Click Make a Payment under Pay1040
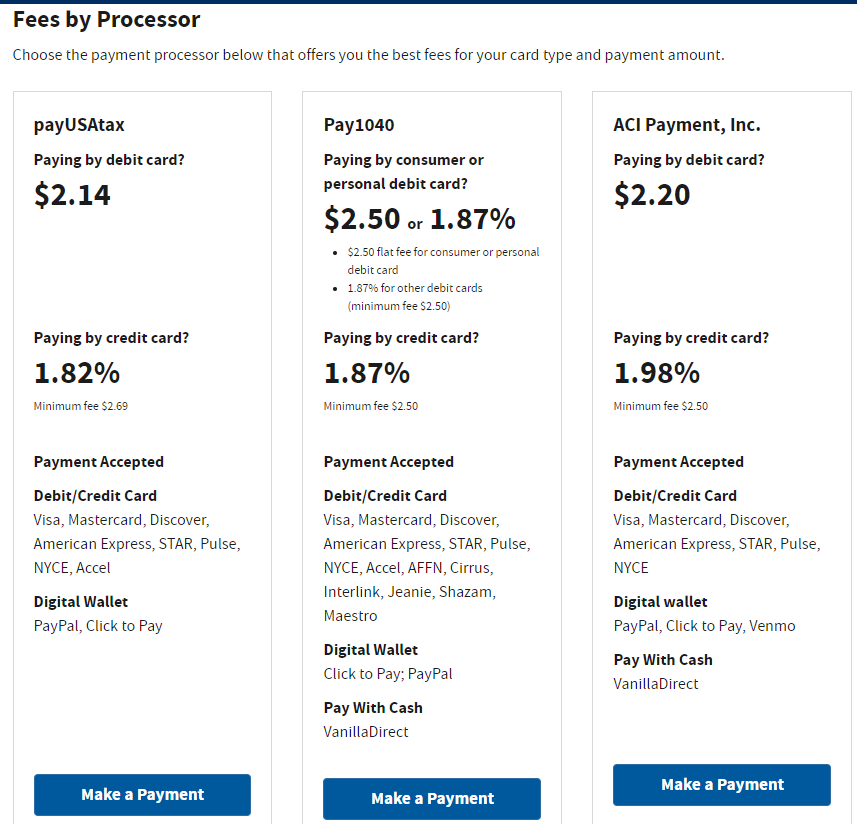Screen dimensions: 857x824 [432, 799]
